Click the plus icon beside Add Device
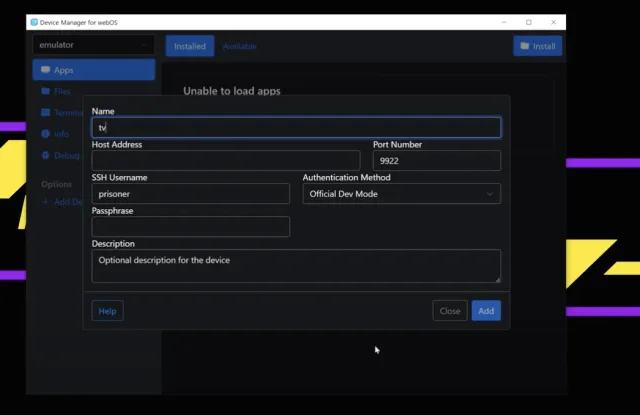The width and height of the screenshot is (640, 415). [x=45, y=202]
